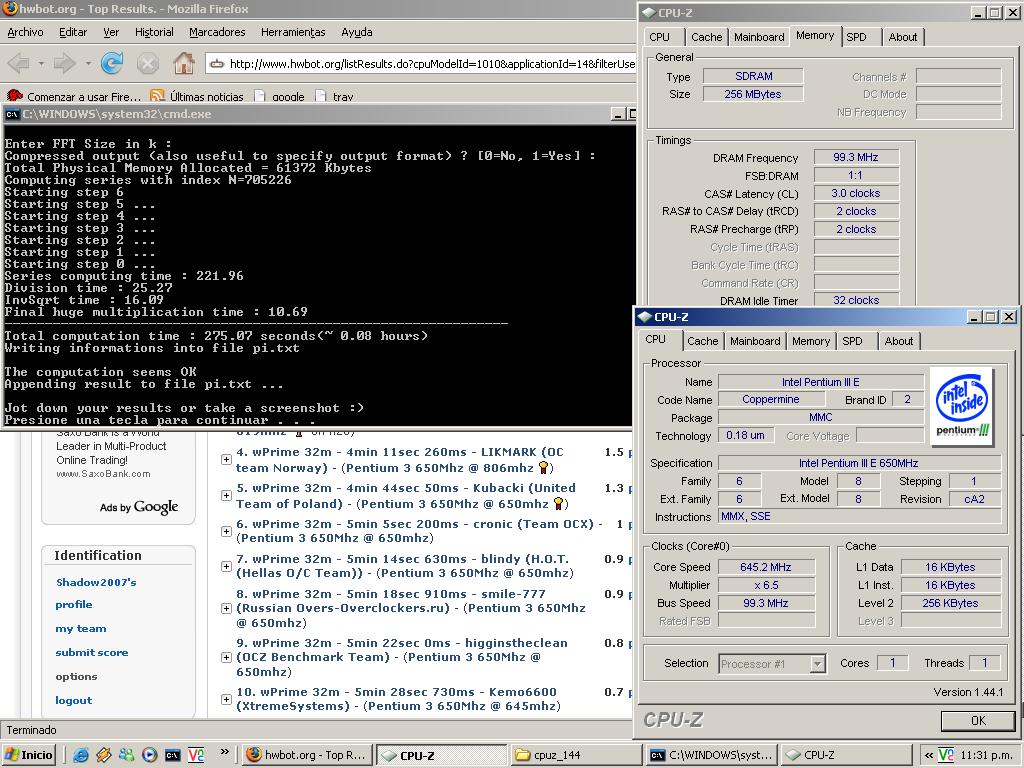Open About tab in rear CPU-Z window

click(x=903, y=37)
